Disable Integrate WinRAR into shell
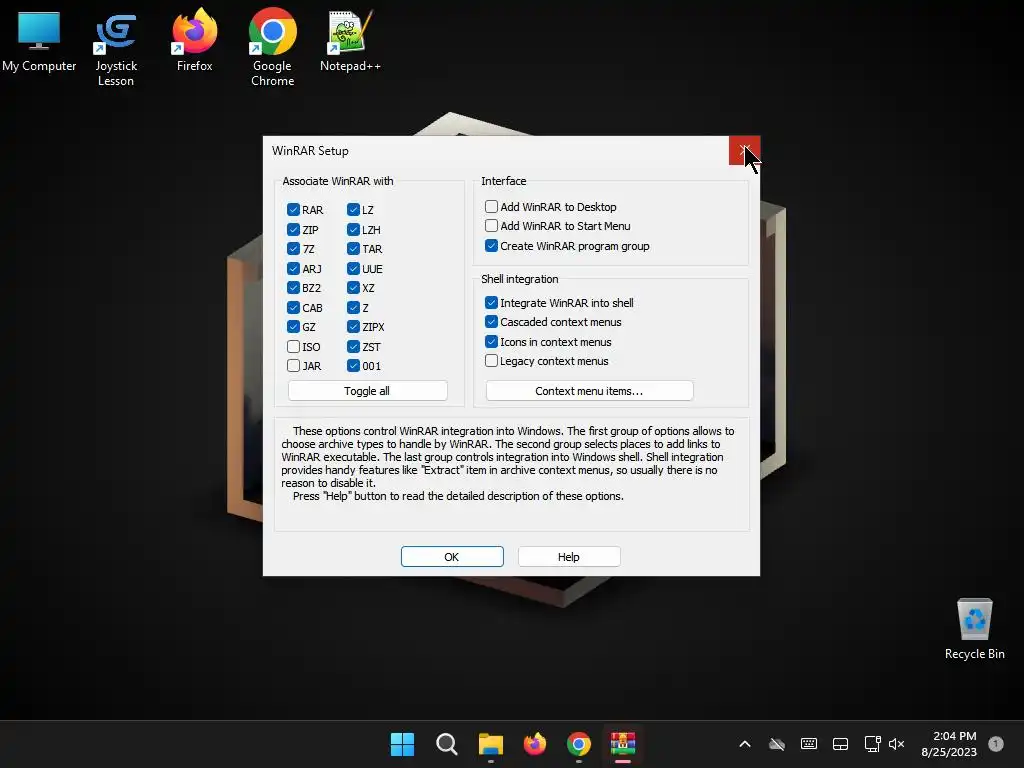Viewport: 1024px width, 768px height. (491, 302)
